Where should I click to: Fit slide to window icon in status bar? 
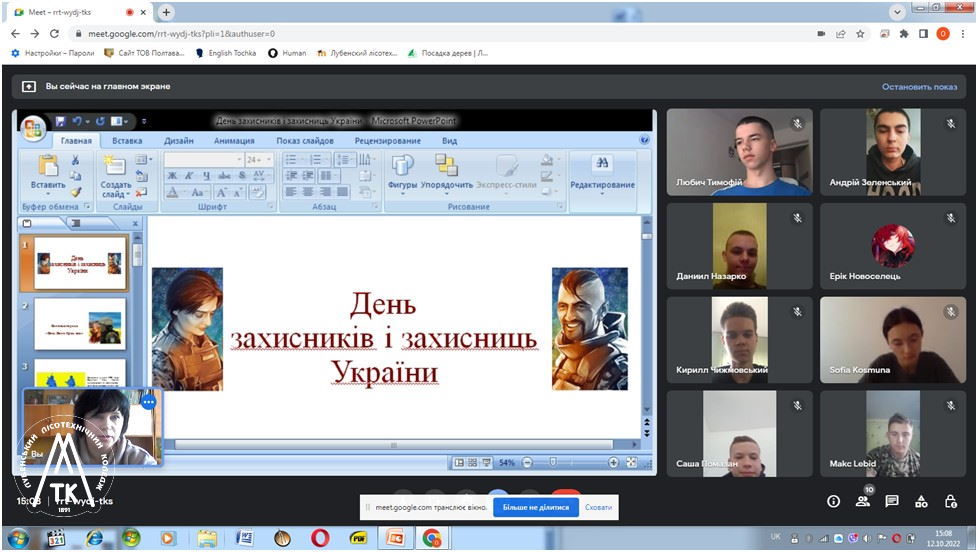(x=632, y=462)
